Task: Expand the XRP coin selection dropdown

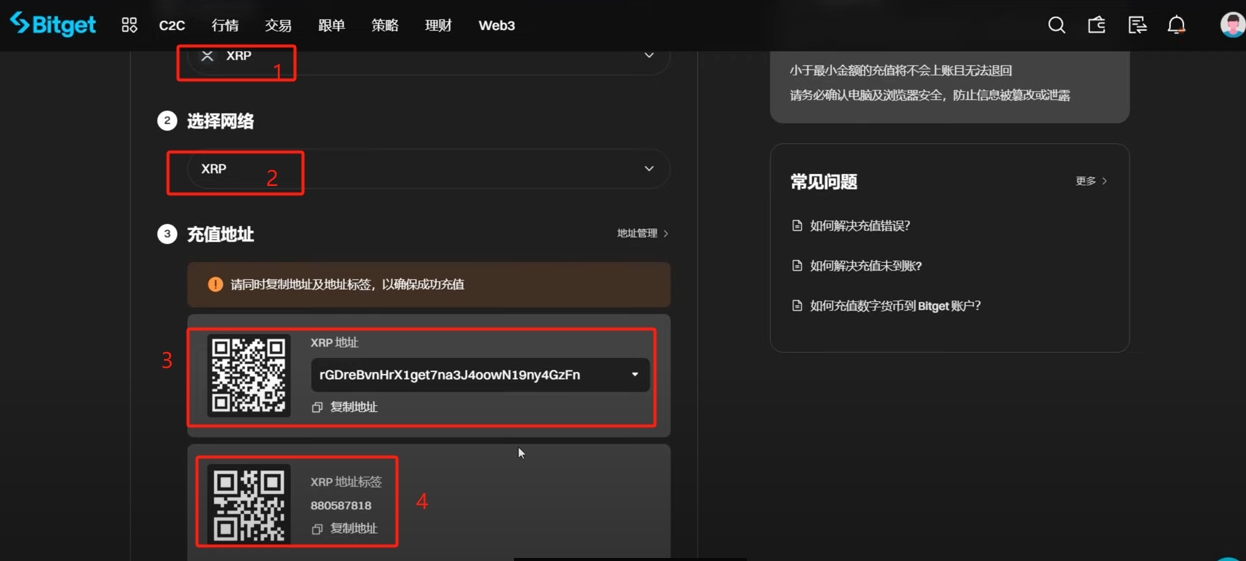Action: 649,56
